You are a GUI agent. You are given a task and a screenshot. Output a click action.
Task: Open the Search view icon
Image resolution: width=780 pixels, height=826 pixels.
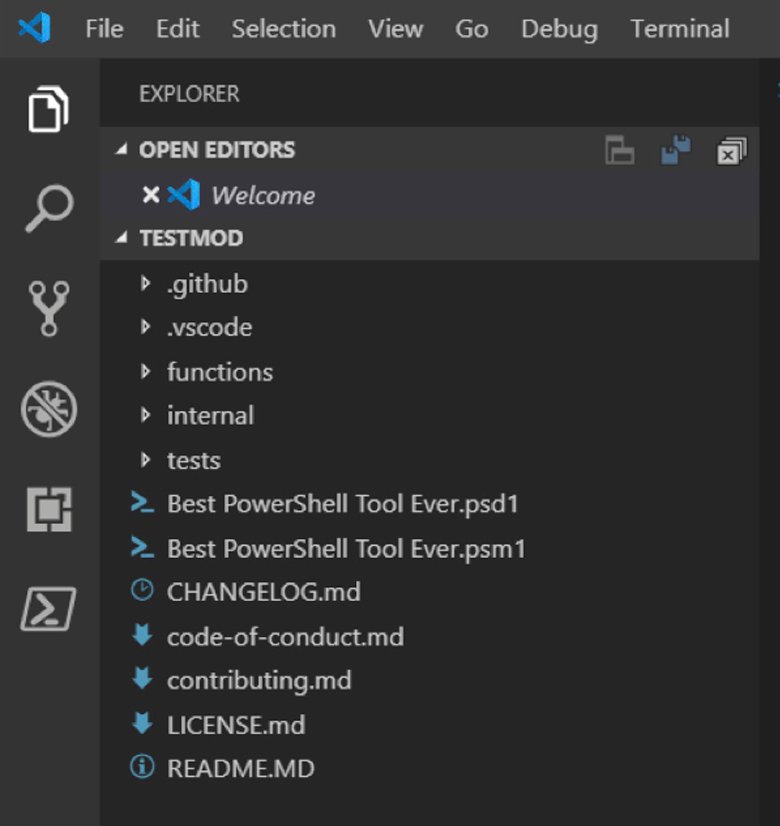[48, 208]
